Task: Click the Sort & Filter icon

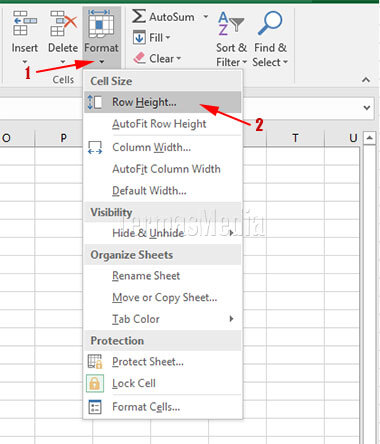Action: (231, 23)
